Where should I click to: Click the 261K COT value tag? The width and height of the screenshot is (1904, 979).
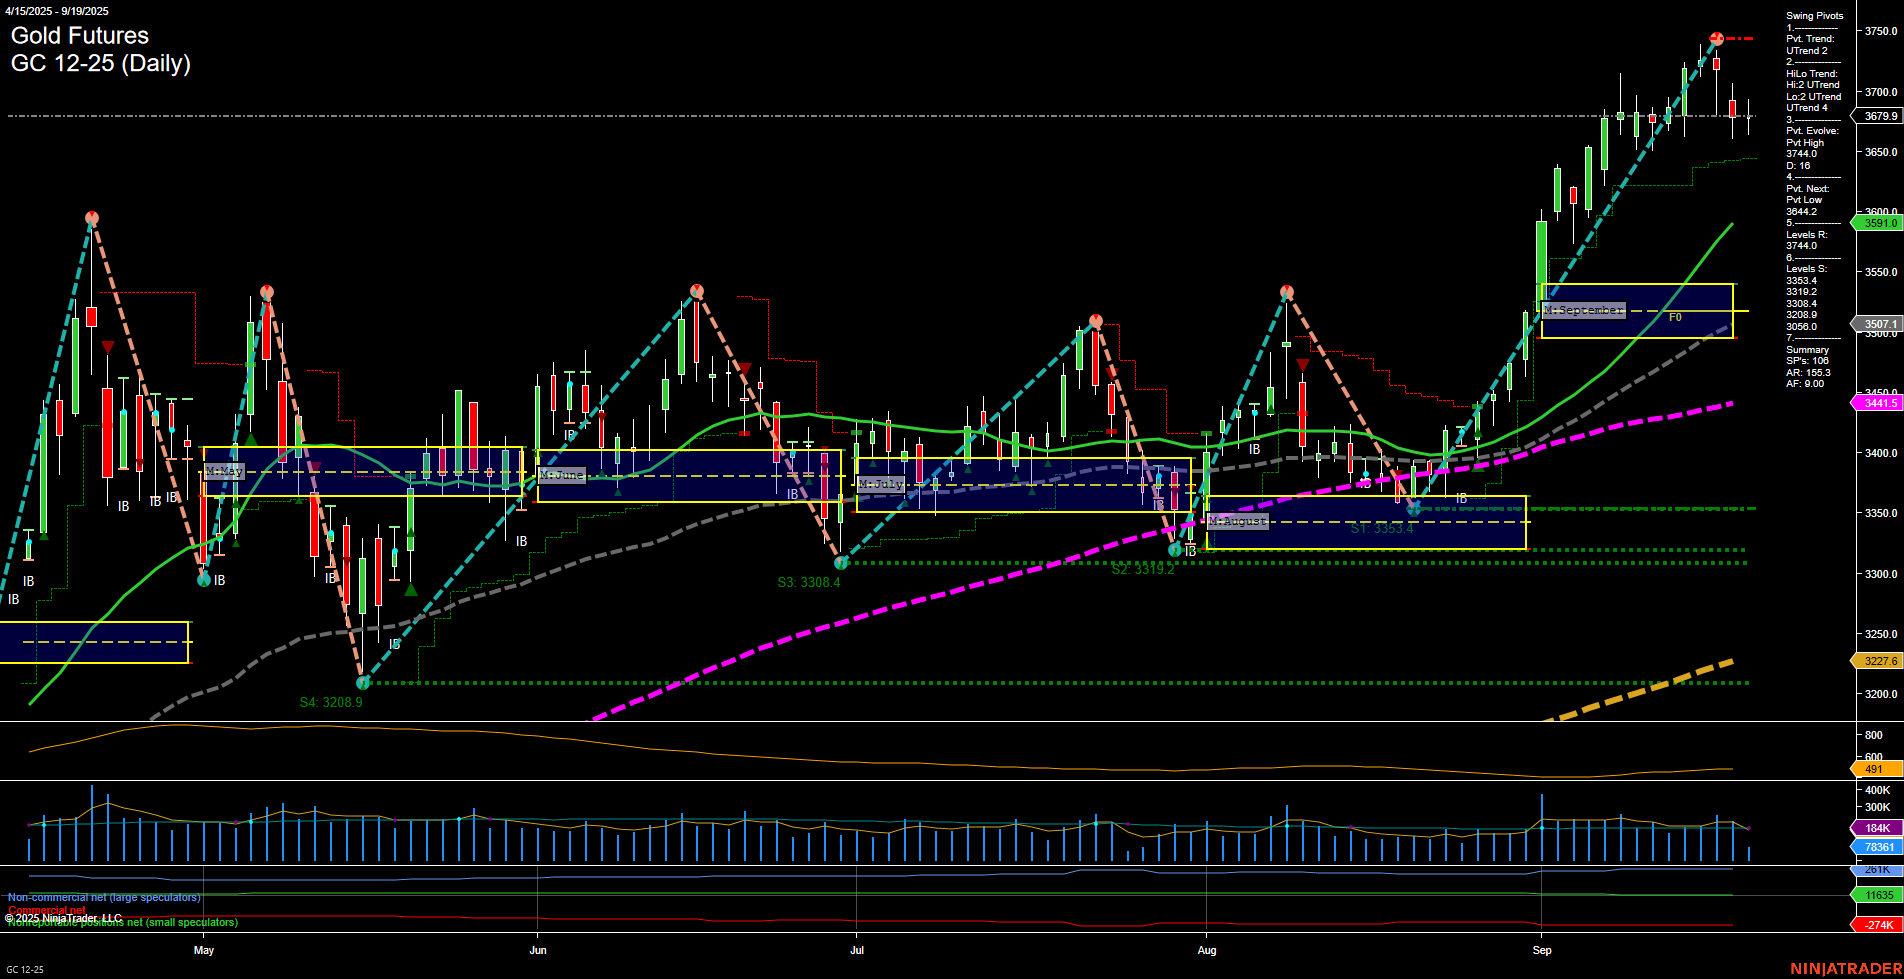(x=1877, y=870)
